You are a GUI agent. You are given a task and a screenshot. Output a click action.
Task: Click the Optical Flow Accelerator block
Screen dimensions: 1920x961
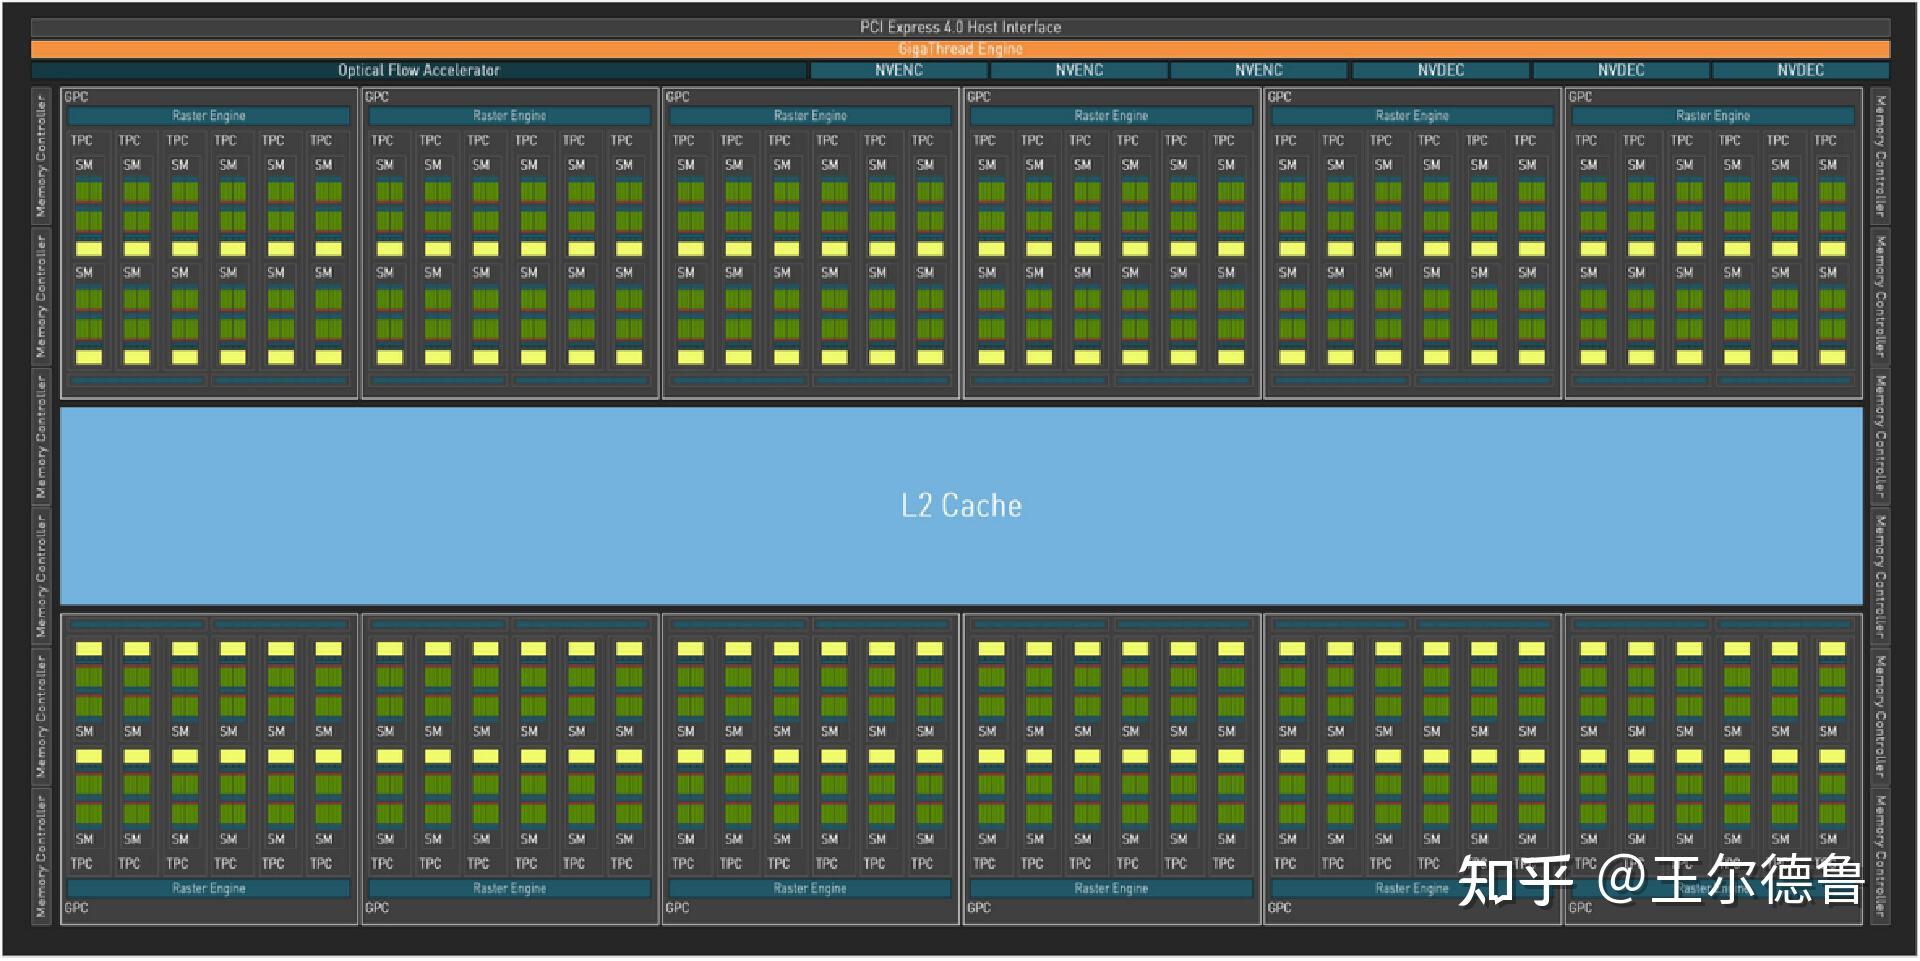(418, 70)
